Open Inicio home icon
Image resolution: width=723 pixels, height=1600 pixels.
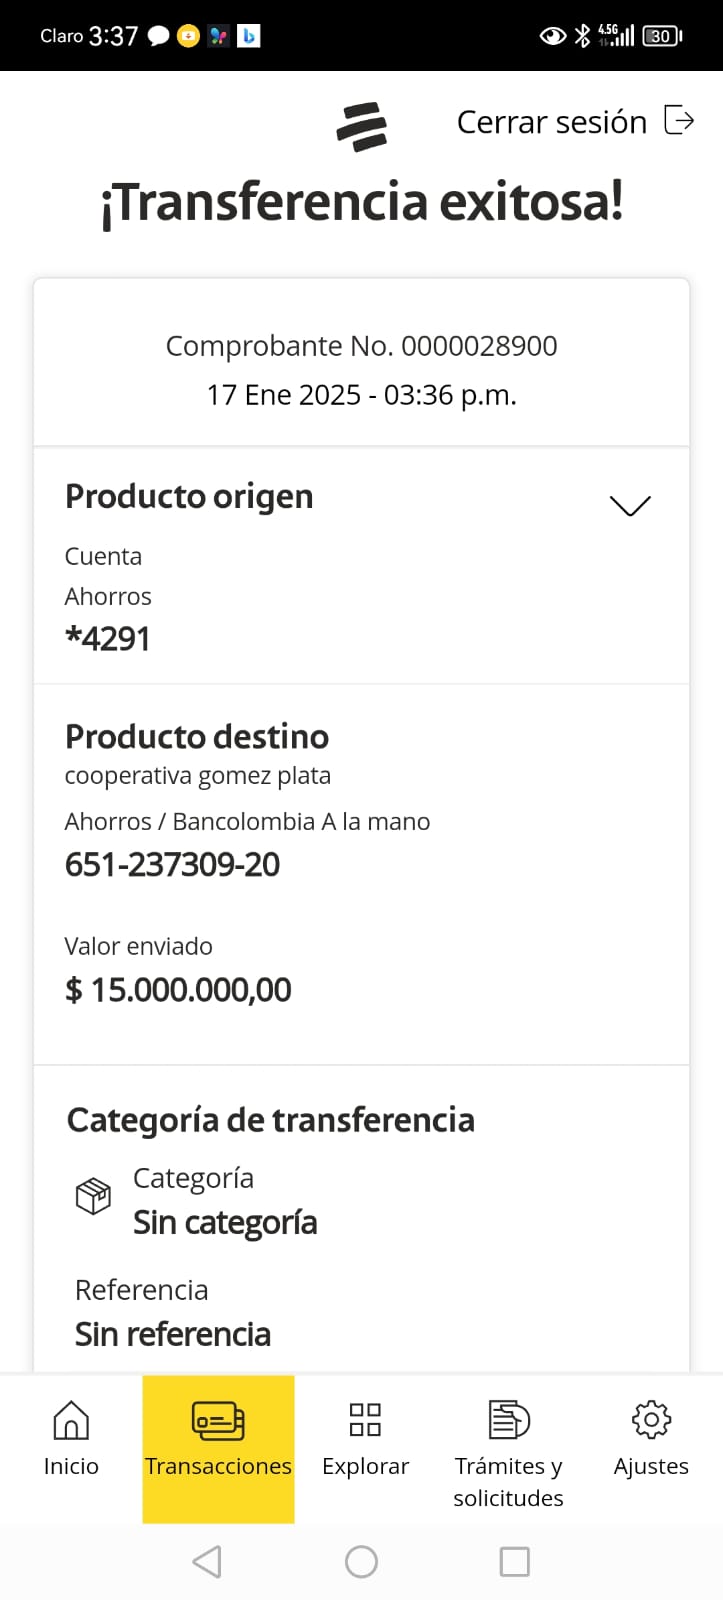click(x=71, y=1419)
